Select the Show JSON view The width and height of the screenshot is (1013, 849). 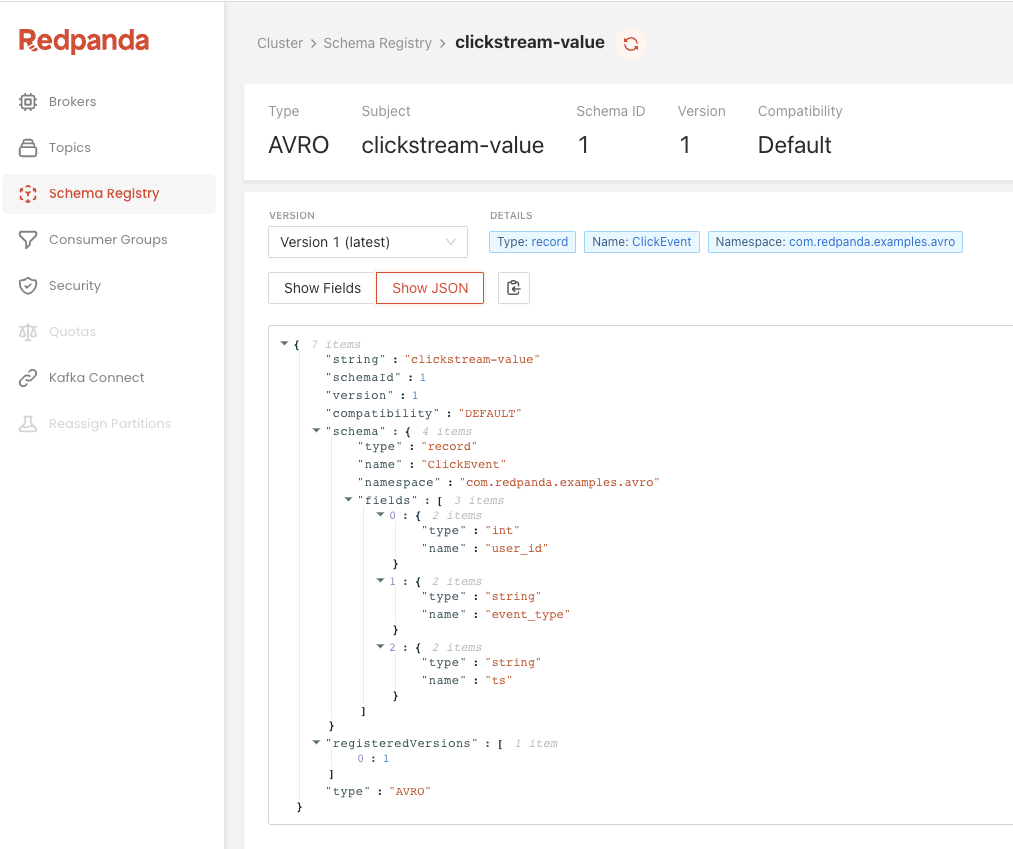[x=429, y=288]
